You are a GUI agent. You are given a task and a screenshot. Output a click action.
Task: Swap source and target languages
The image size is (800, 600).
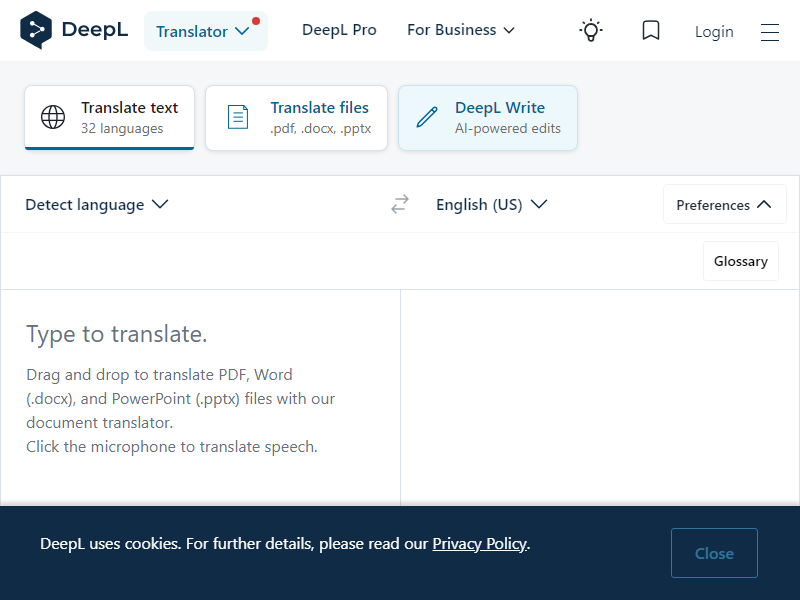click(x=400, y=204)
